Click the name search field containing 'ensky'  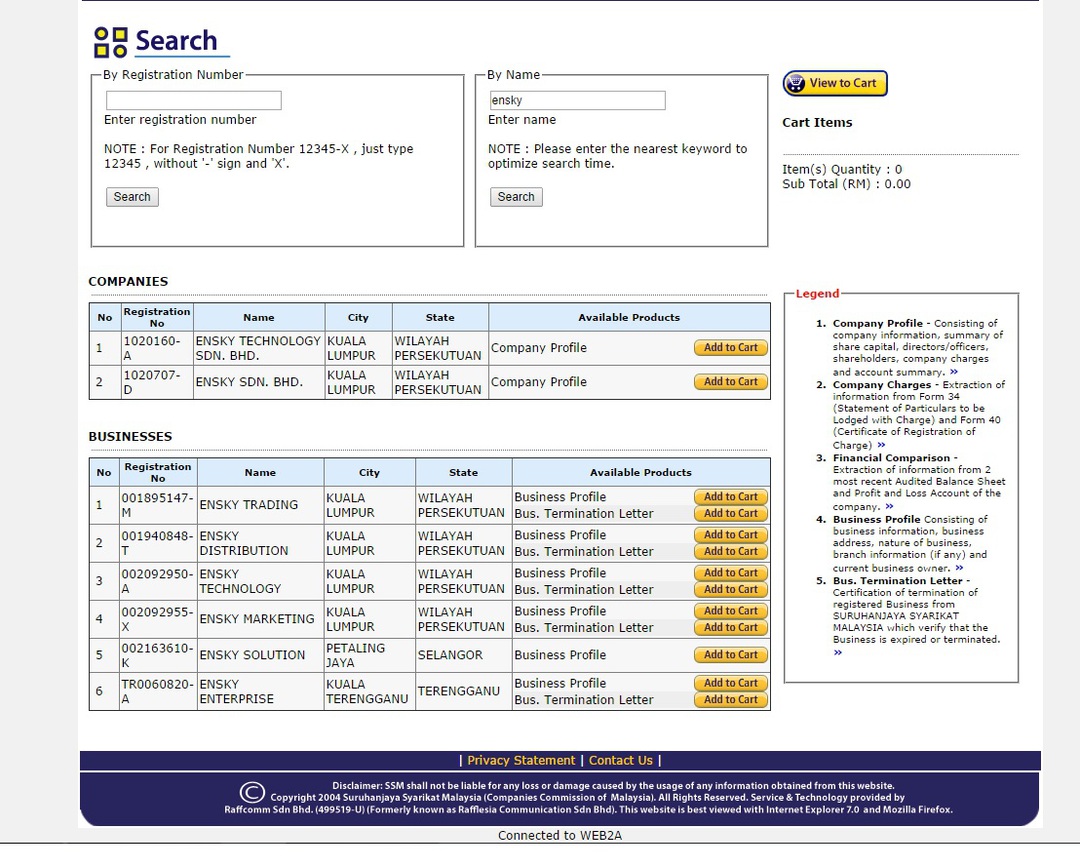576,101
